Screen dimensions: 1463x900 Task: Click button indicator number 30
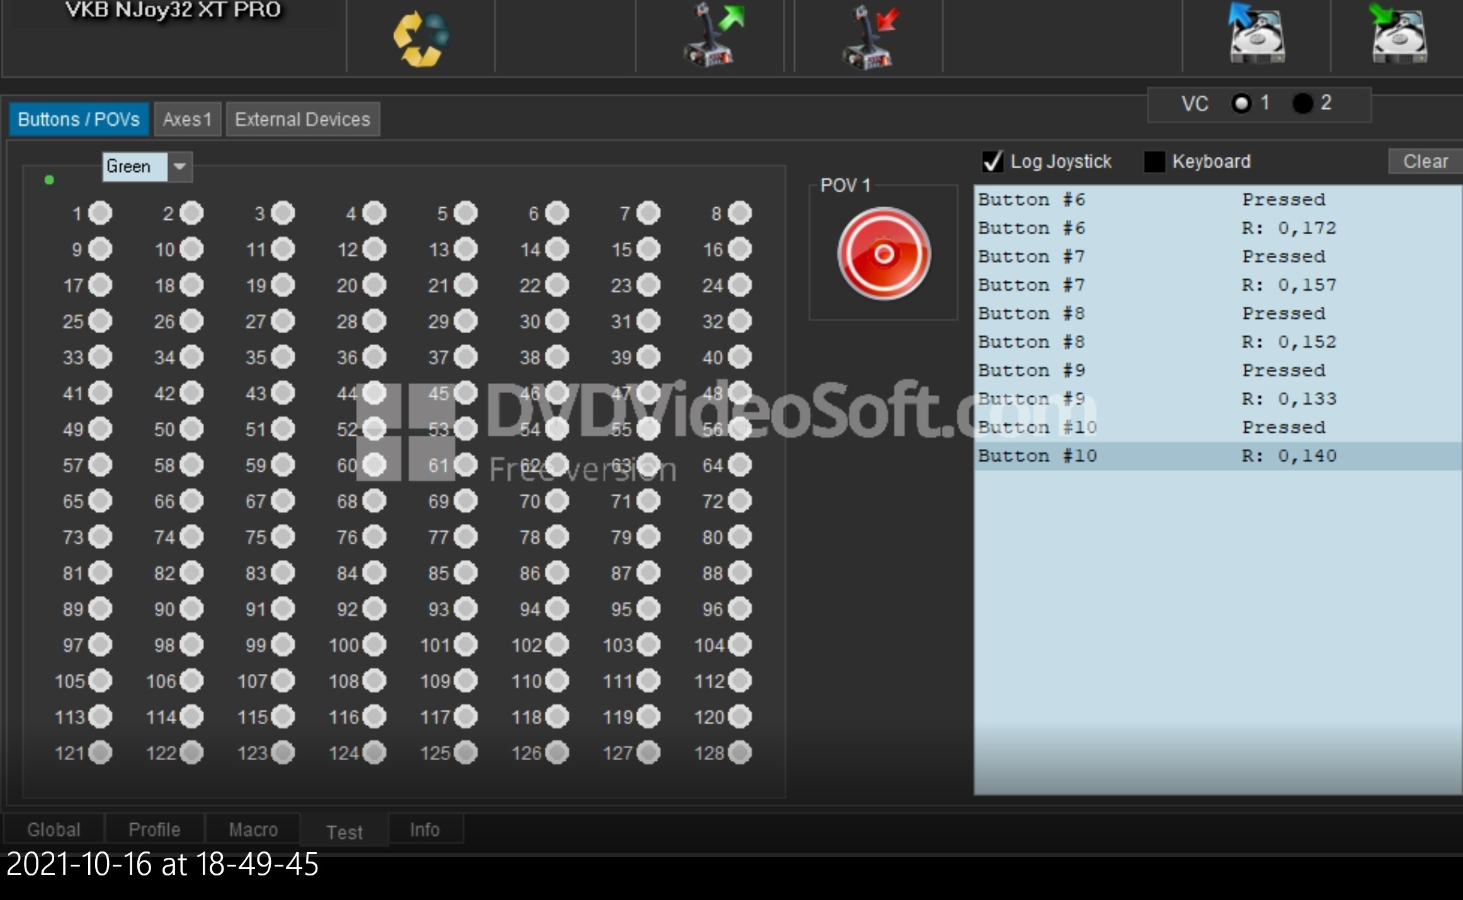click(x=557, y=321)
